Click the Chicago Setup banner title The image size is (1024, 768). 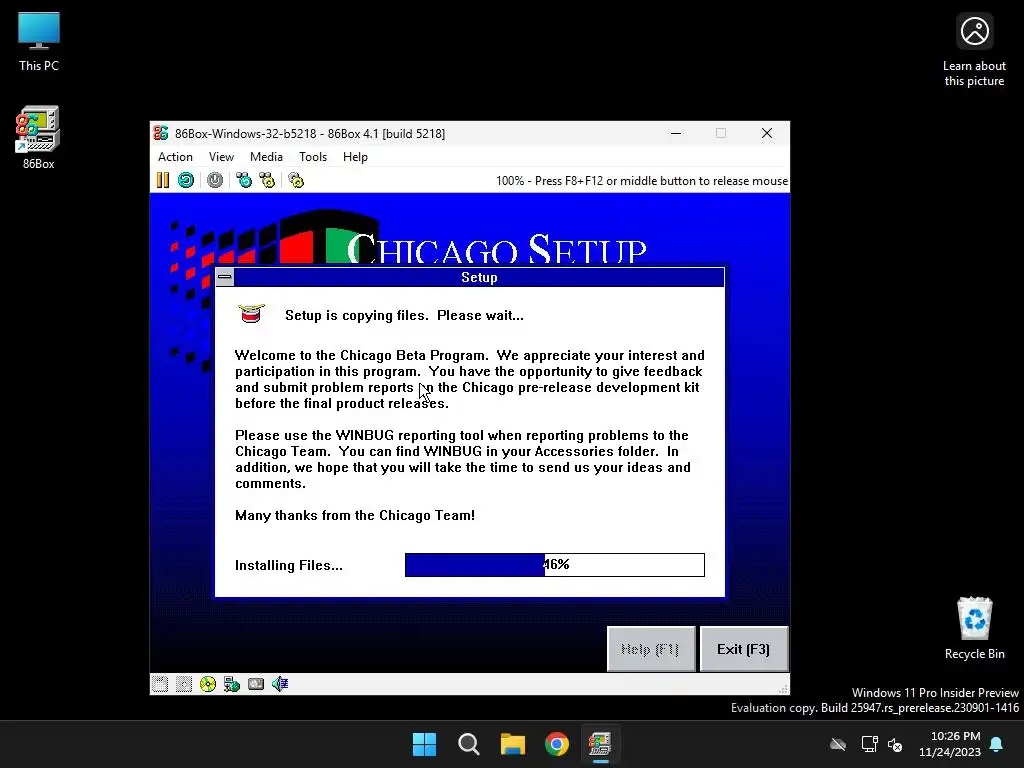[x=496, y=248]
